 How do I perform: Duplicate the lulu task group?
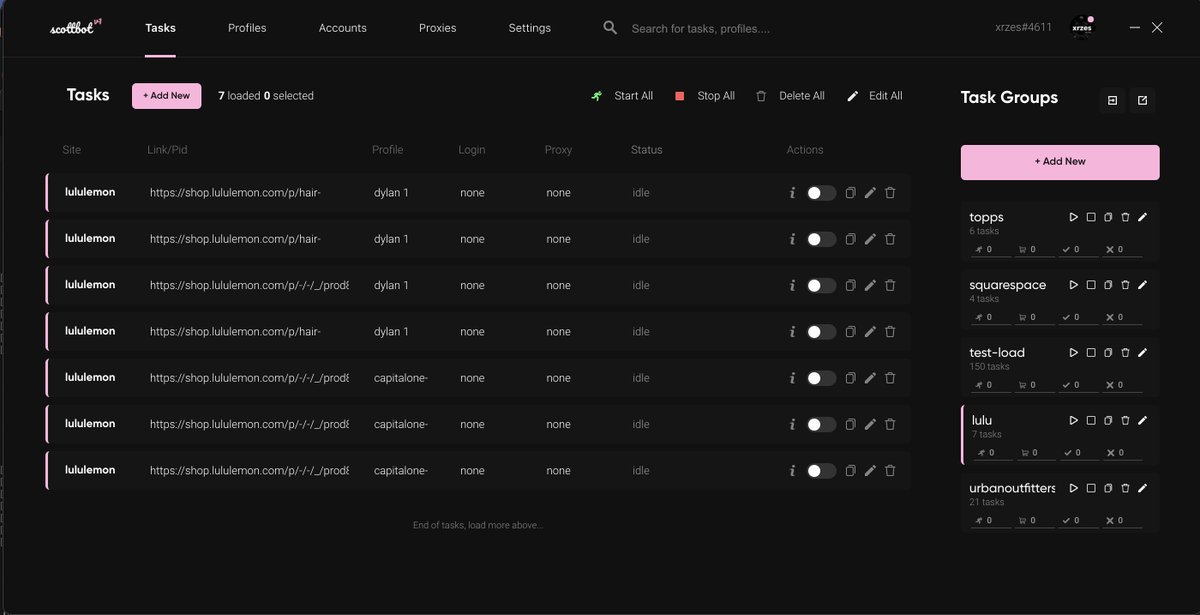[1108, 421]
